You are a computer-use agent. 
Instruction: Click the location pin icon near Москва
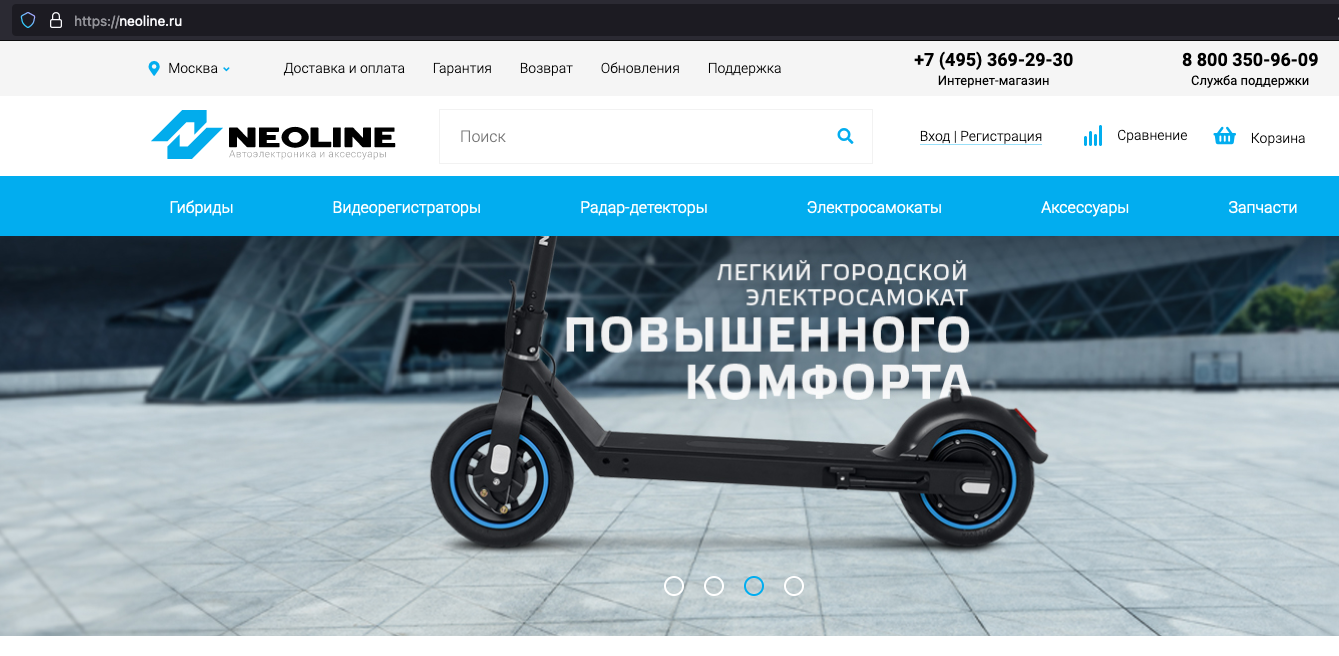(154, 69)
